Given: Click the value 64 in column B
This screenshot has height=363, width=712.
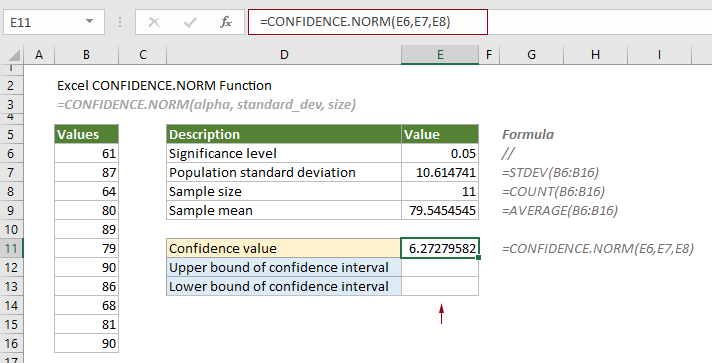Looking at the screenshot, I should [86, 192].
